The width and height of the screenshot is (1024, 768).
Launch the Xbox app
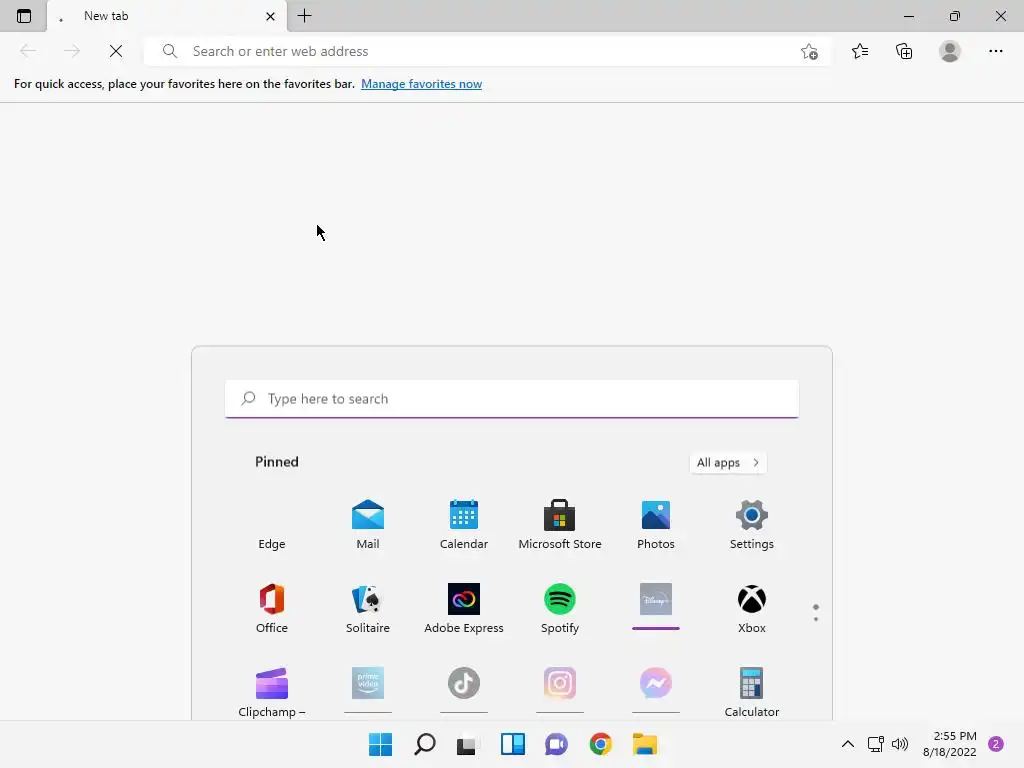(x=752, y=609)
